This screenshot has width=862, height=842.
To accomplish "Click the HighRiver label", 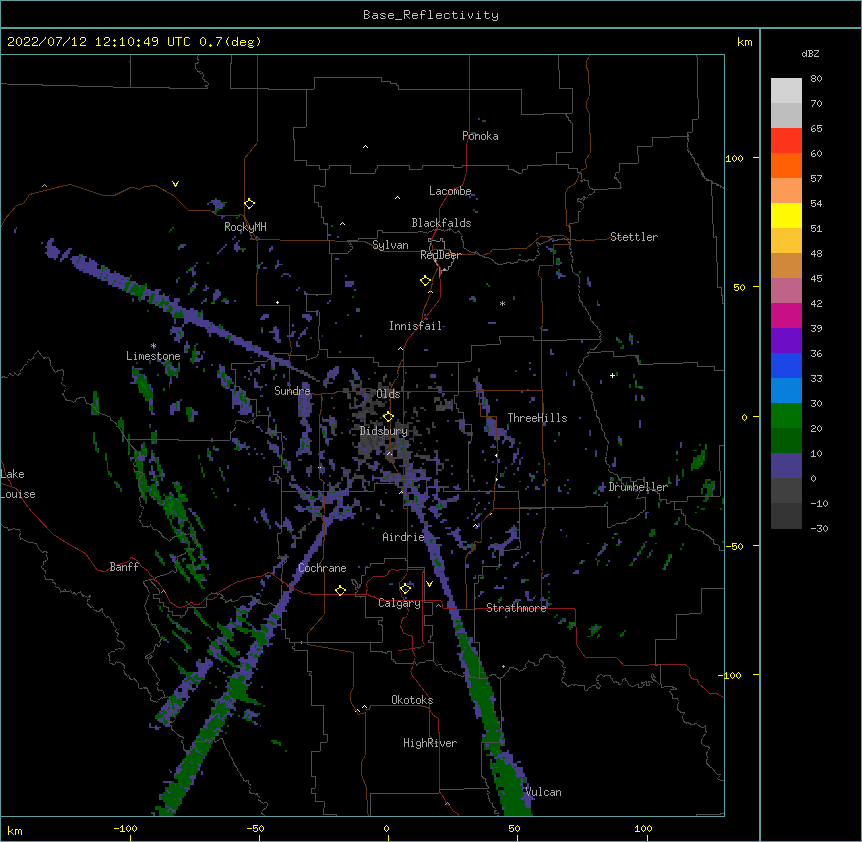I will click(x=430, y=743).
